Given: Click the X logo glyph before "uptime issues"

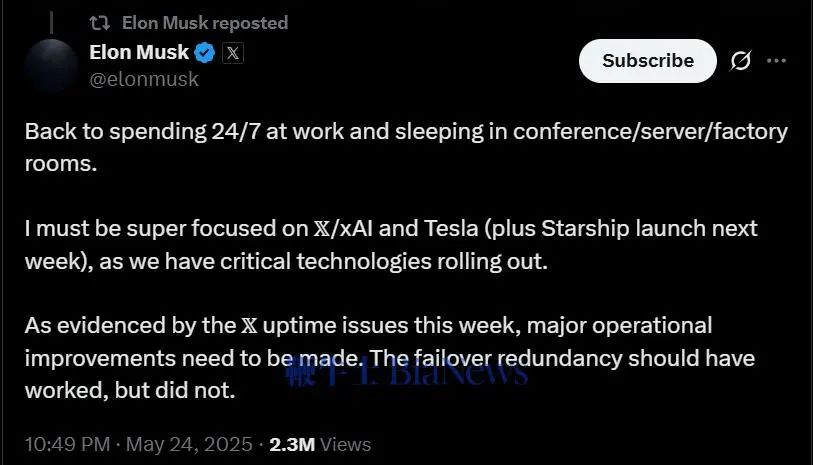Looking at the screenshot, I should pyautogui.click(x=248, y=326).
